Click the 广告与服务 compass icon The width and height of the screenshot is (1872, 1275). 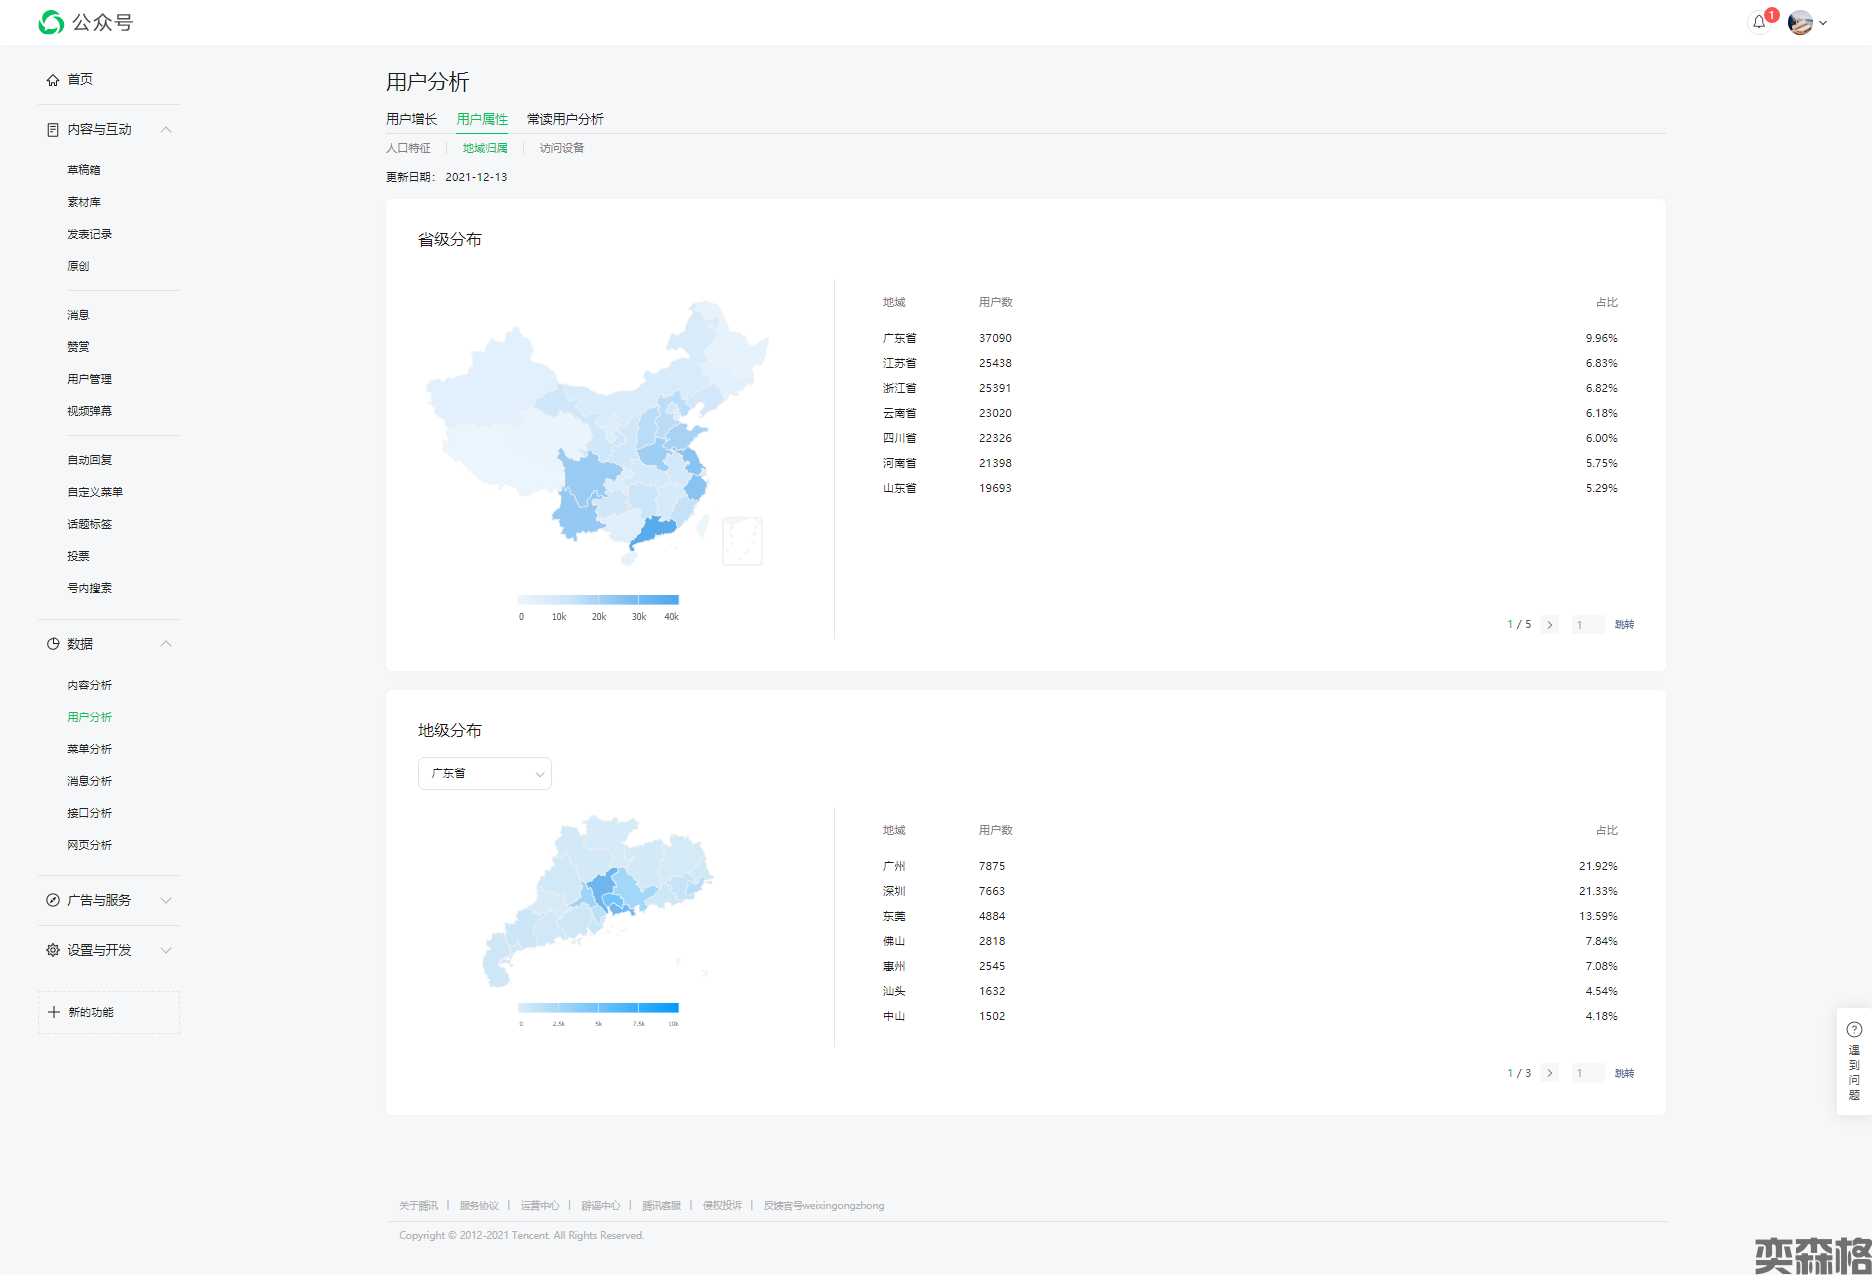click(53, 900)
